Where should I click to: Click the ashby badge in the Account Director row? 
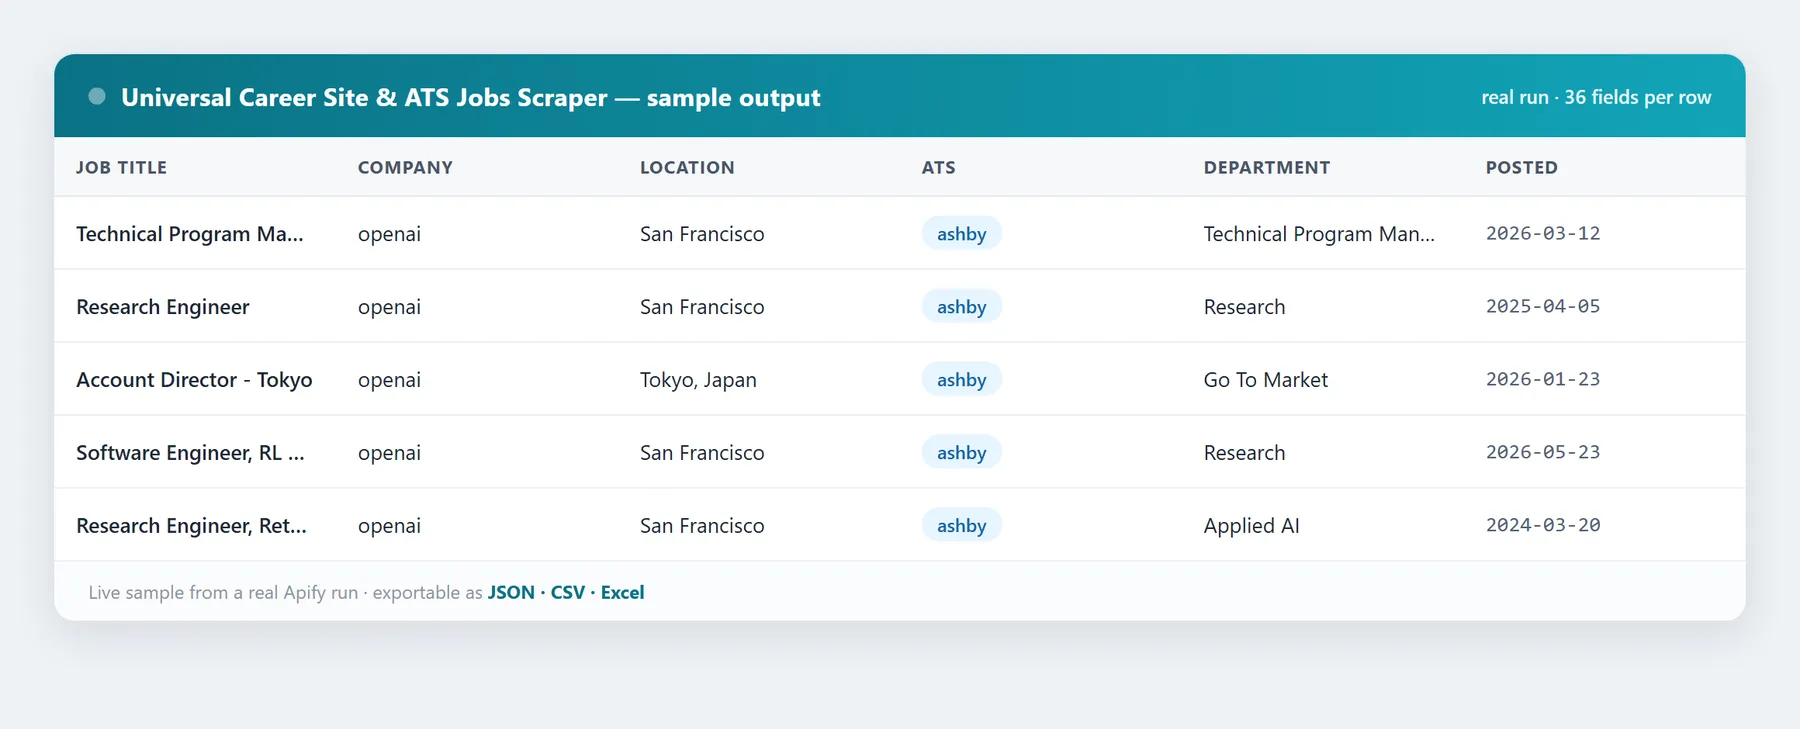961,379
